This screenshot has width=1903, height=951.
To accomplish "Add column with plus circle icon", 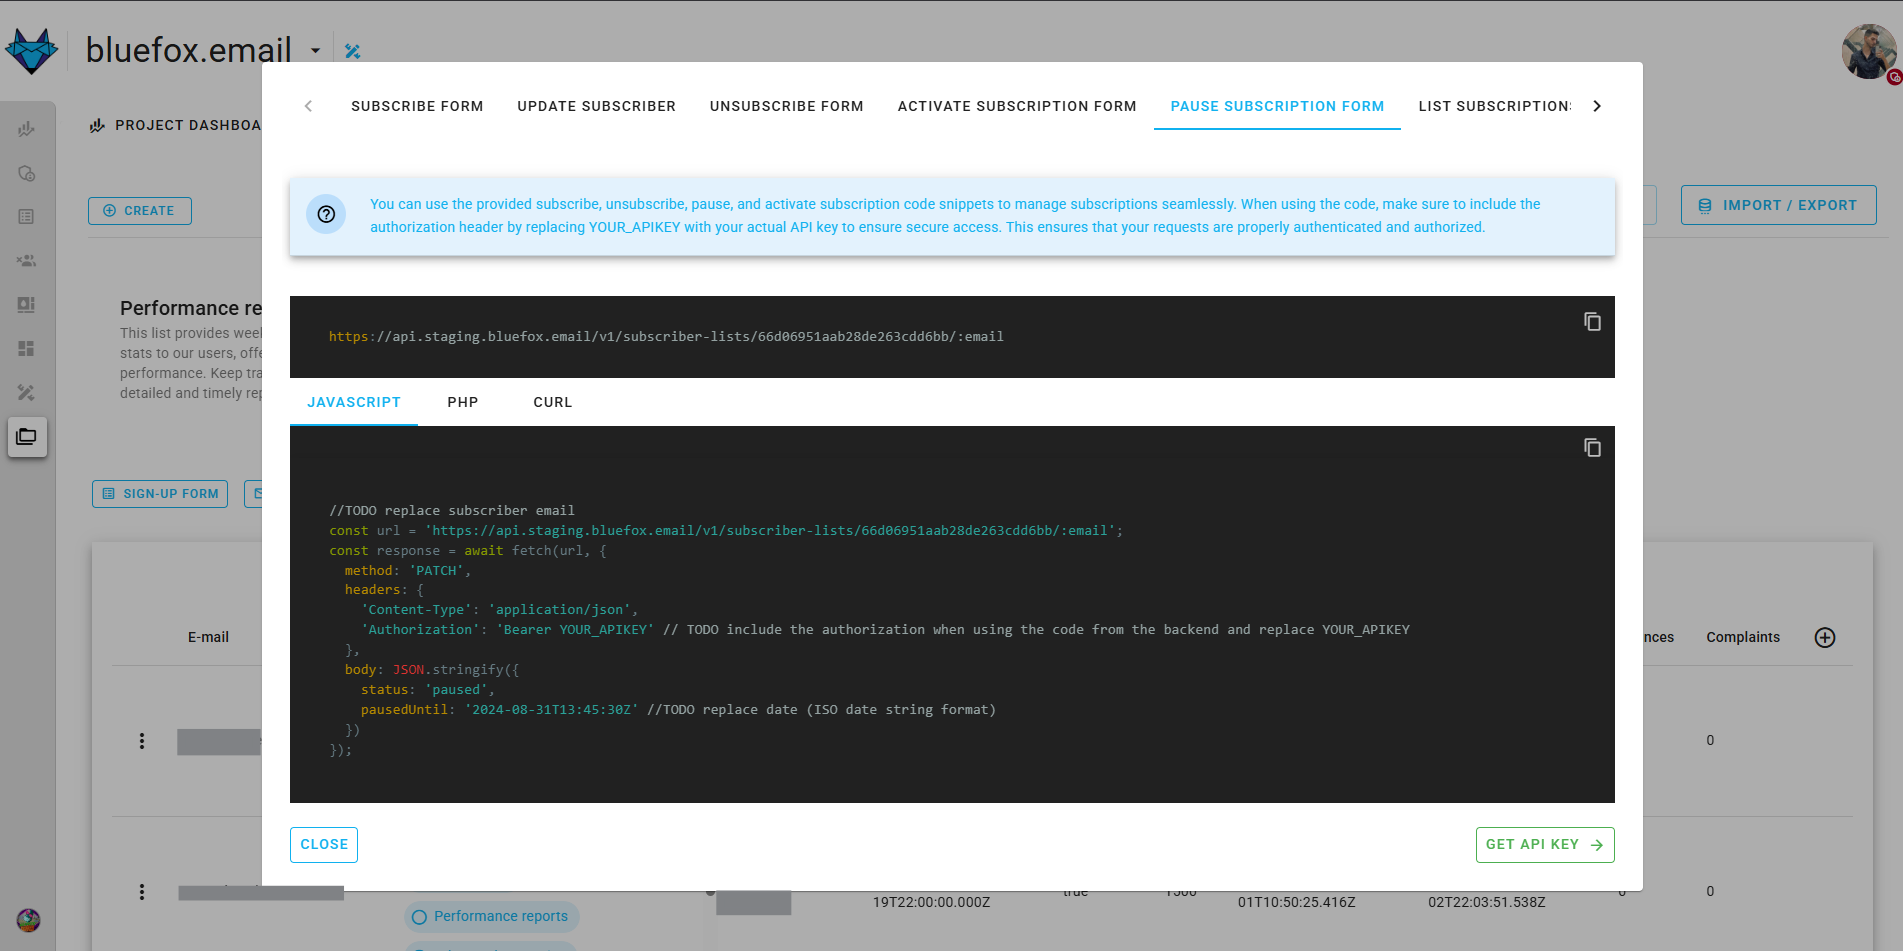I will [1825, 638].
